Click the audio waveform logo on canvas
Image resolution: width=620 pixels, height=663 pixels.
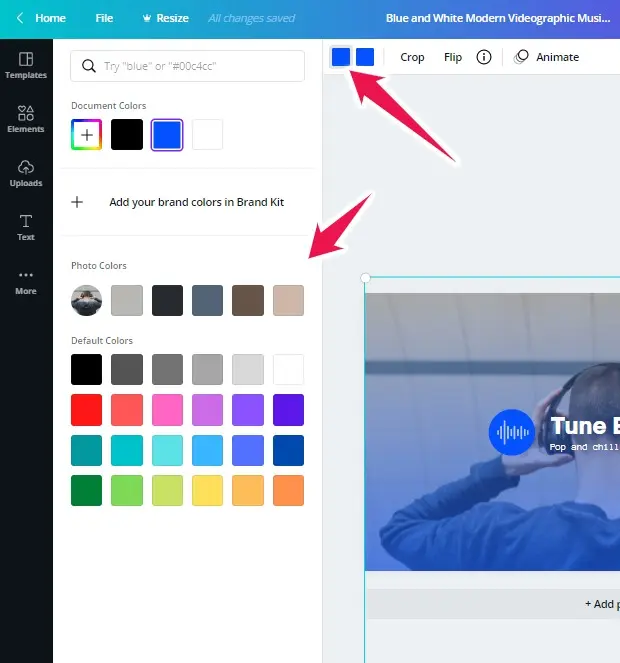click(512, 432)
